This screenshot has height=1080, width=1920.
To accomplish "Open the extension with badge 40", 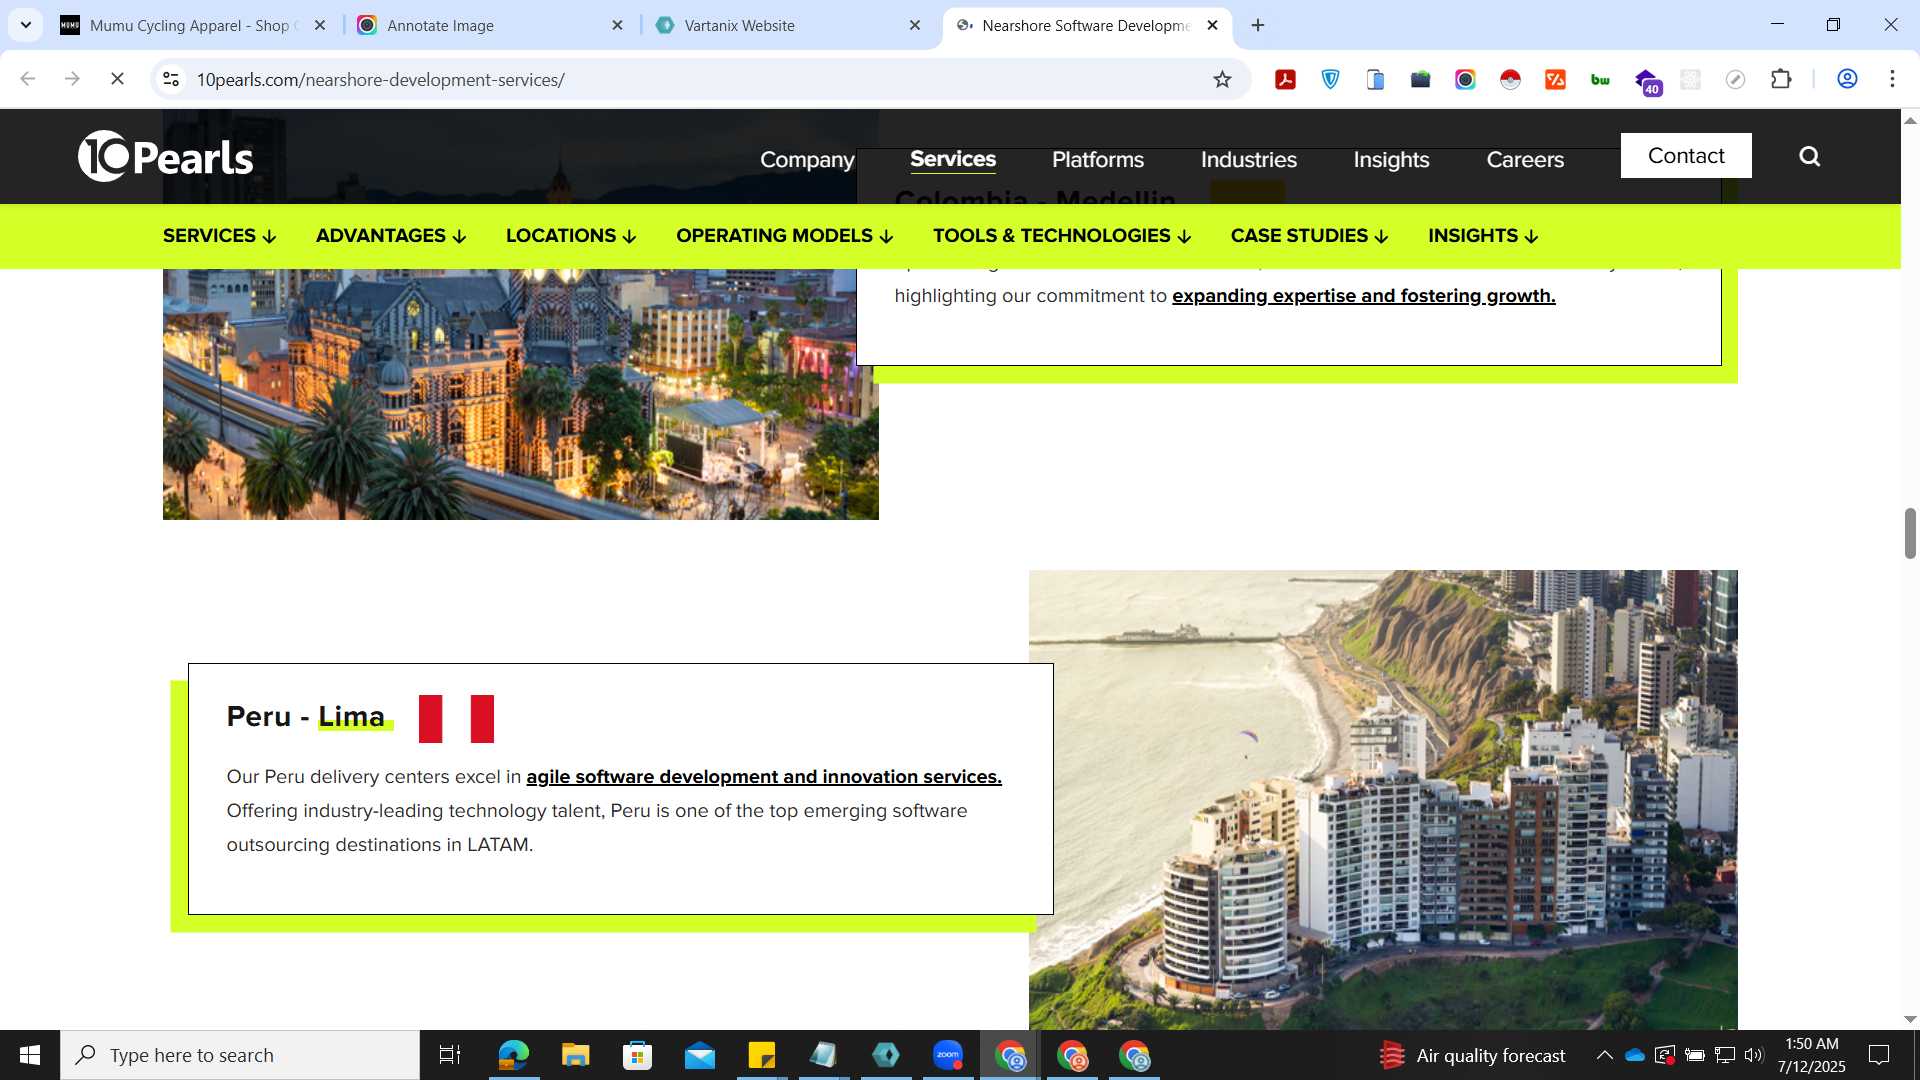I will [x=1647, y=81].
